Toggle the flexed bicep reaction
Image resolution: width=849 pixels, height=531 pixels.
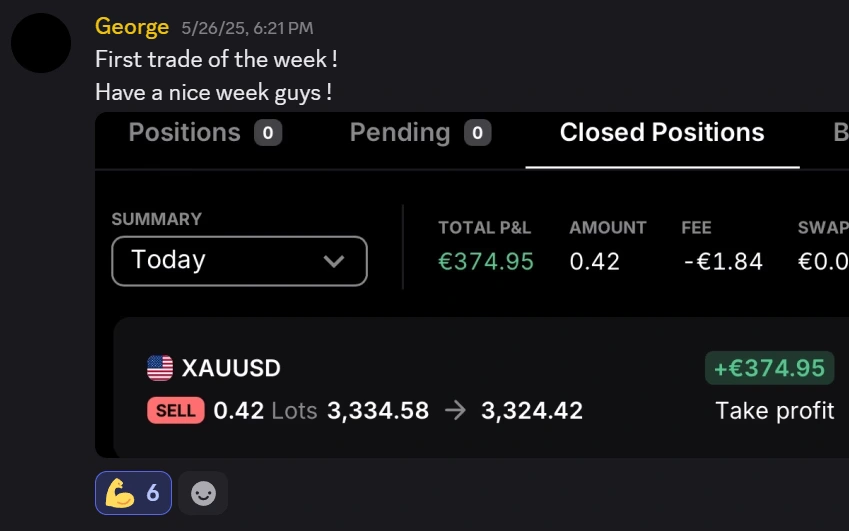point(133,493)
